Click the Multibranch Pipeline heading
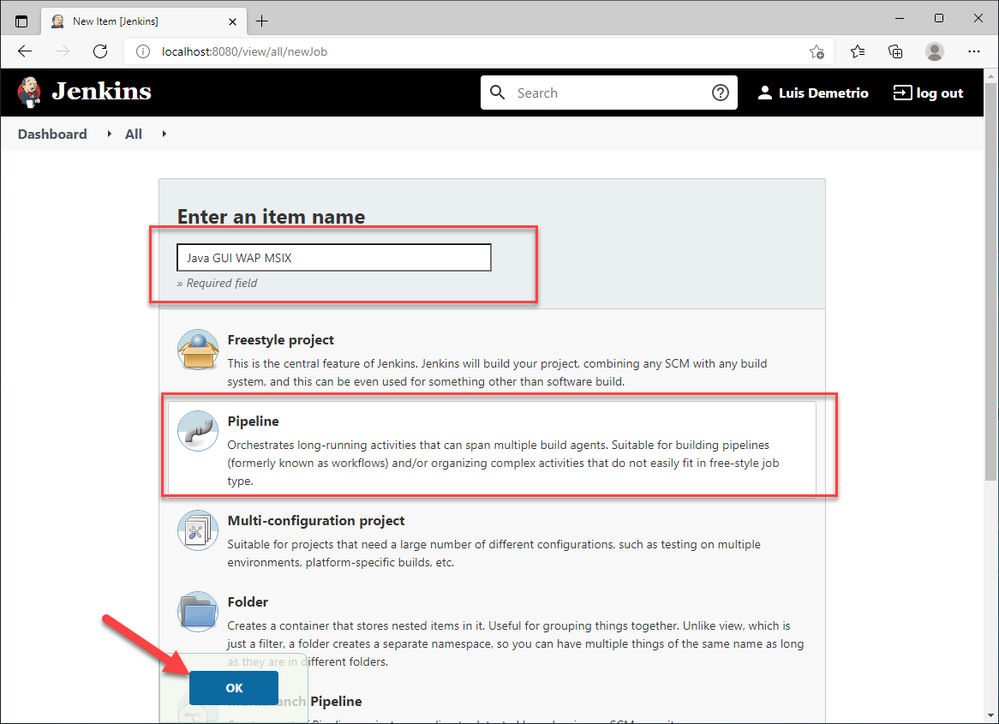Viewport: 999px width, 724px height. 294,701
